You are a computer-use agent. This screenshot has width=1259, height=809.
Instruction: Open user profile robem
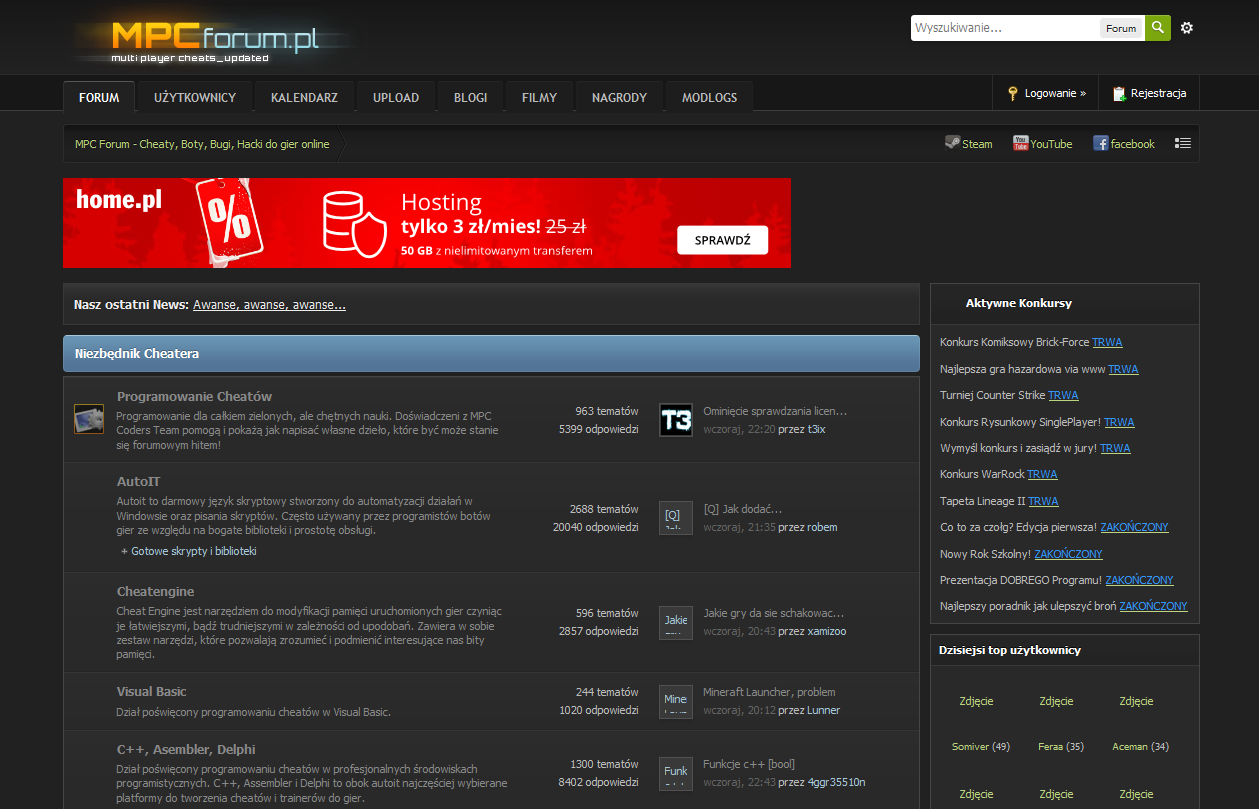[x=822, y=527]
